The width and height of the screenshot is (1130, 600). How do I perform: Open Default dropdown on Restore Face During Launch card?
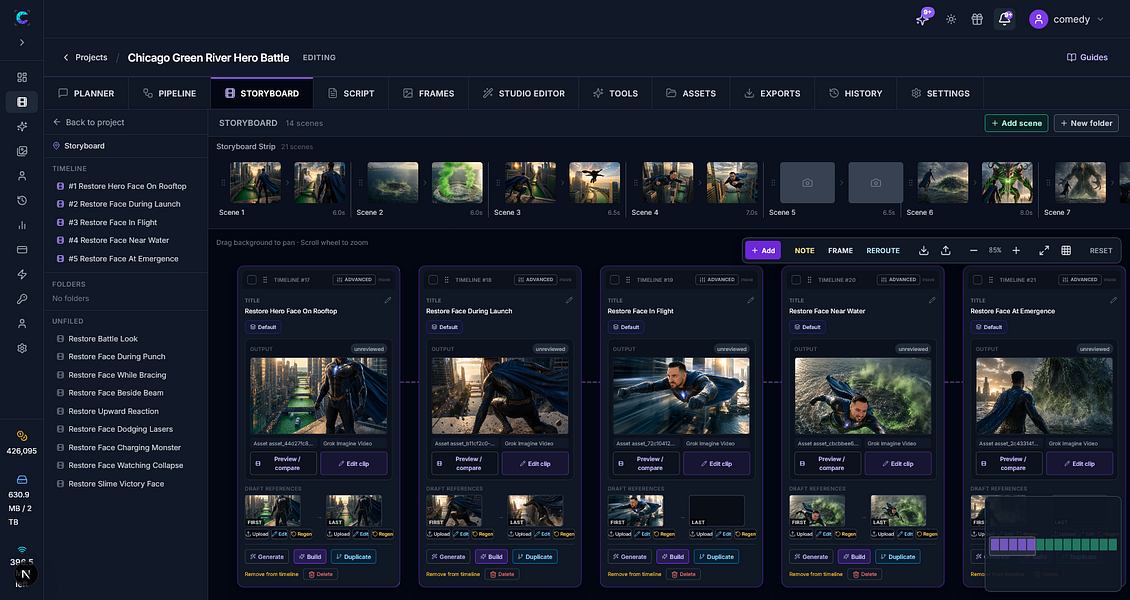[445, 327]
